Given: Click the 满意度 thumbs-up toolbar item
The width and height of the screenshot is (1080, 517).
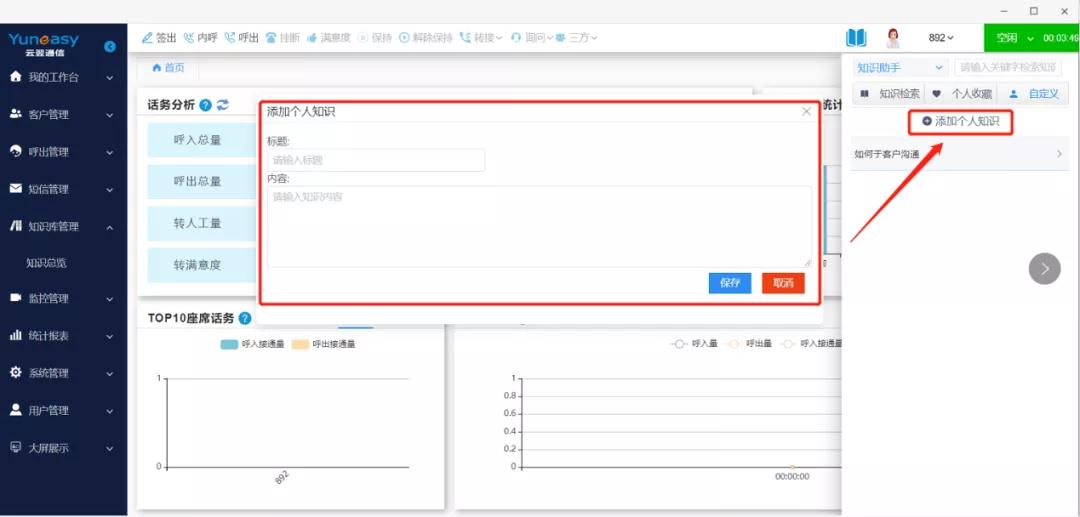Looking at the screenshot, I should tap(329, 38).
